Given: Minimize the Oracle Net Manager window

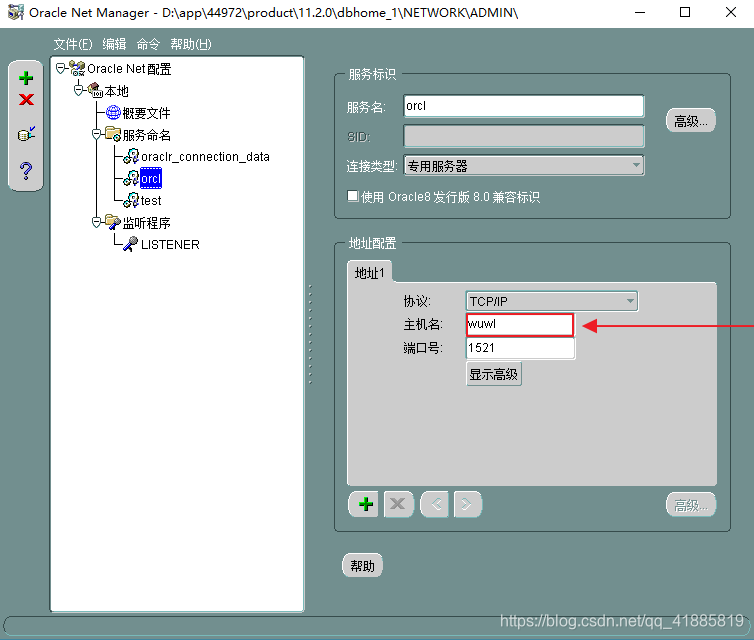Looking at the screenshot, I should click(640, 12).
